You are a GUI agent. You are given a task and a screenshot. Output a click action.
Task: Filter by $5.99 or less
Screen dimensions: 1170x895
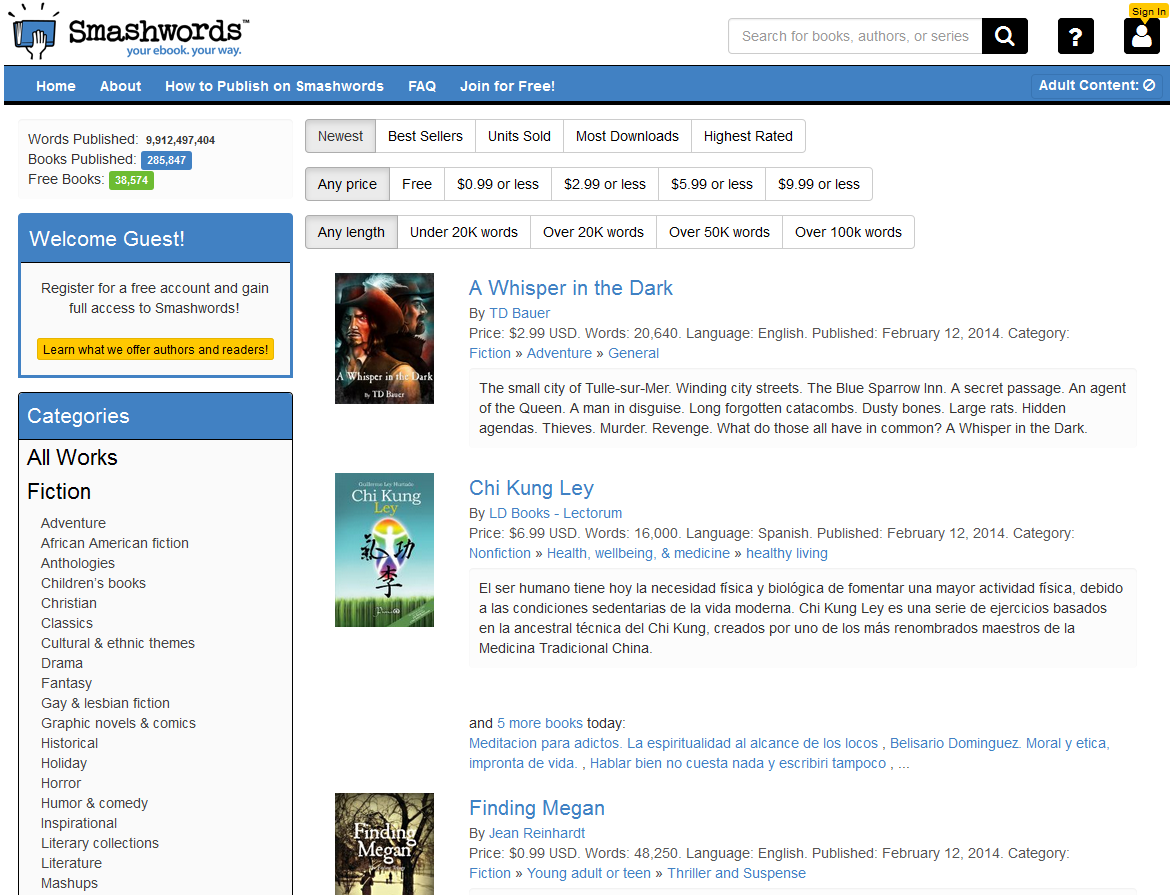712,184
